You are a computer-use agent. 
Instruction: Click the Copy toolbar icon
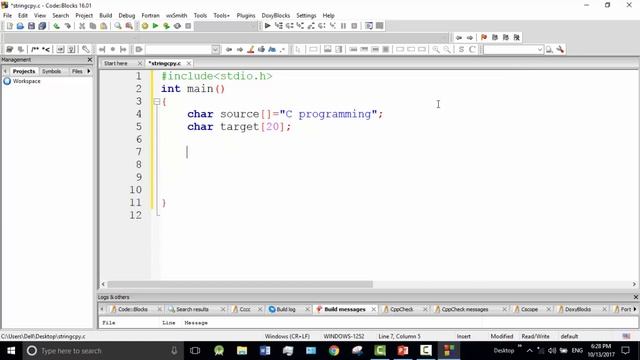click(x=93, y=26)
